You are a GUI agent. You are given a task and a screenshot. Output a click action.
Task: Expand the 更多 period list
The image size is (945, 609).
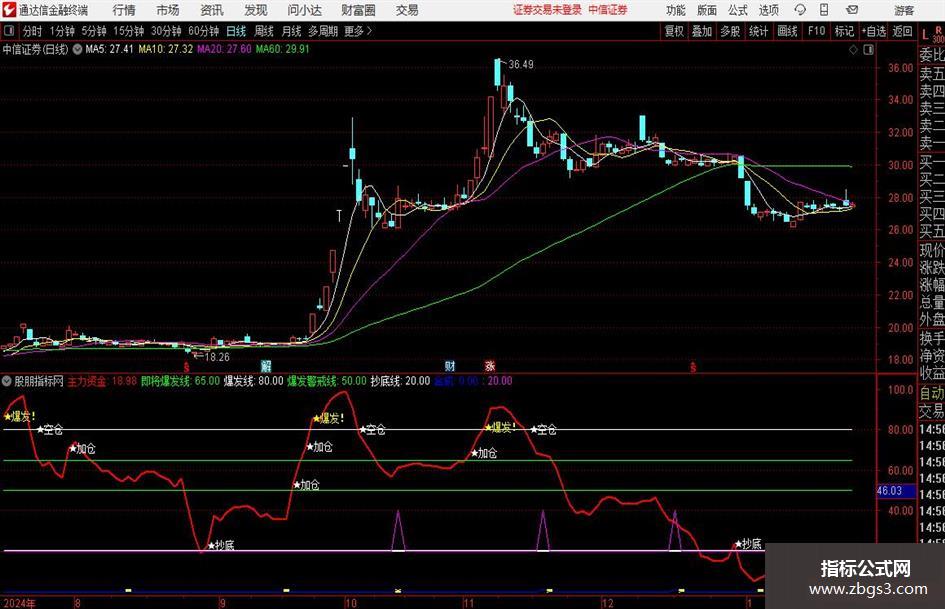point(359,31)
